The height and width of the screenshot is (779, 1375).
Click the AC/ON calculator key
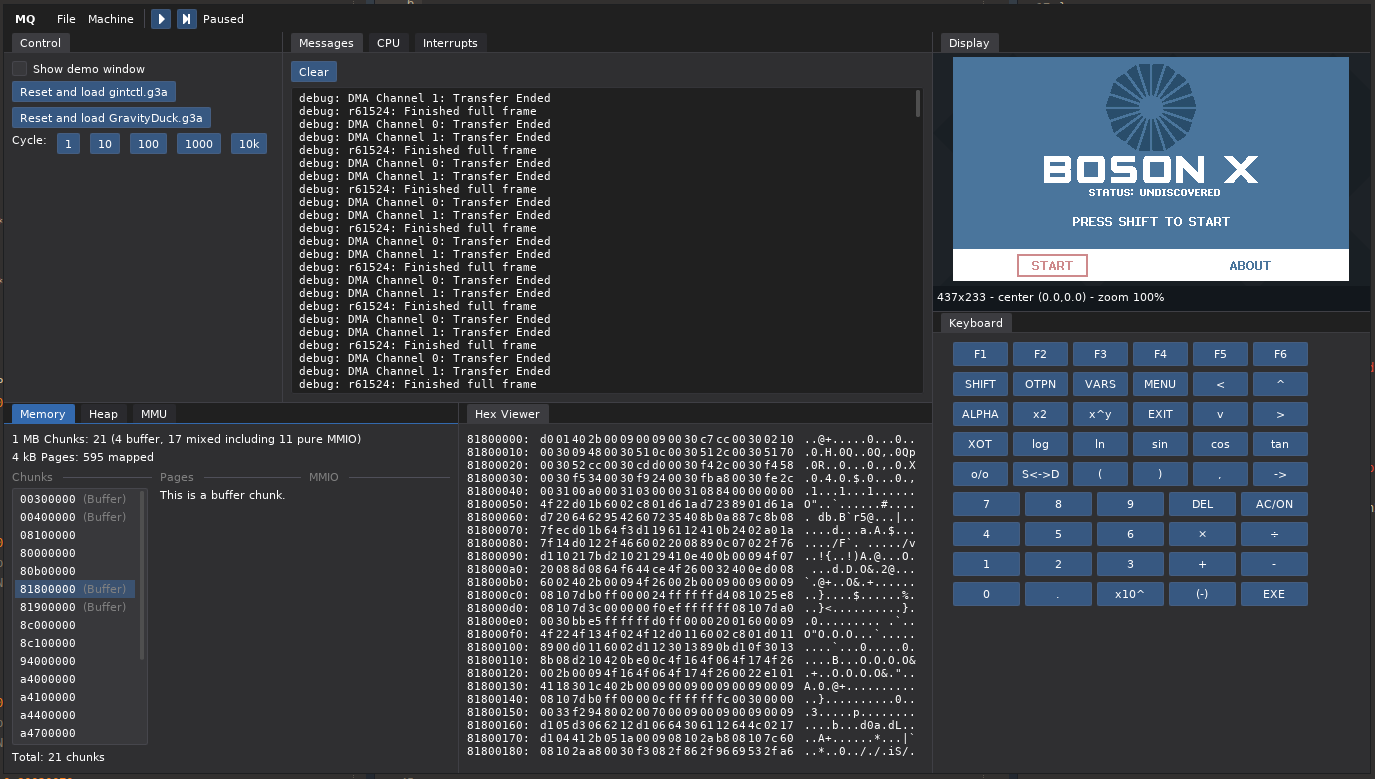pos(1275,504)
